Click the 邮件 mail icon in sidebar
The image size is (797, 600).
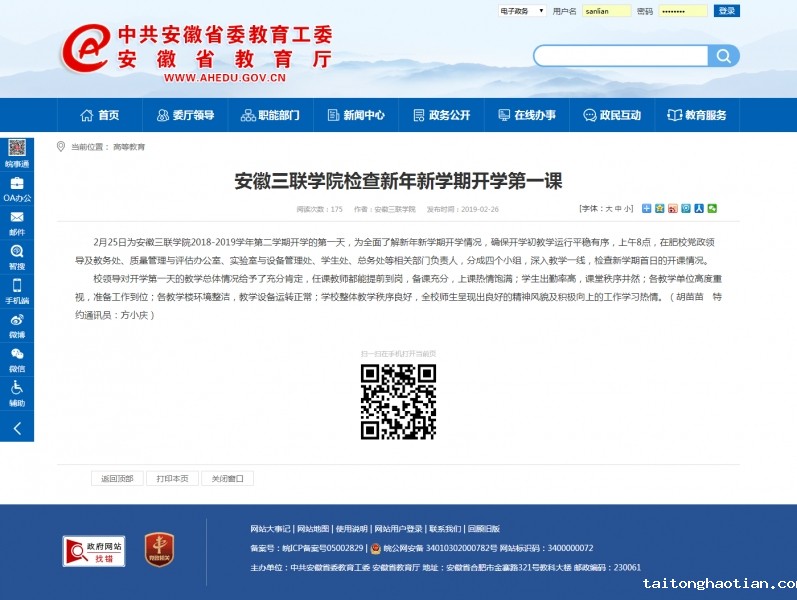coord(17,221)
